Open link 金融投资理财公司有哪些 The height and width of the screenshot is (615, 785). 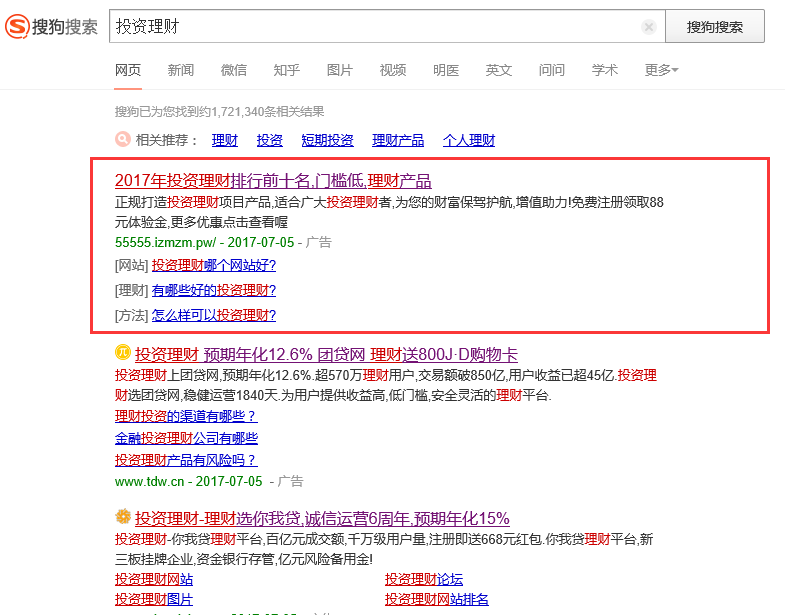(186, 438)
